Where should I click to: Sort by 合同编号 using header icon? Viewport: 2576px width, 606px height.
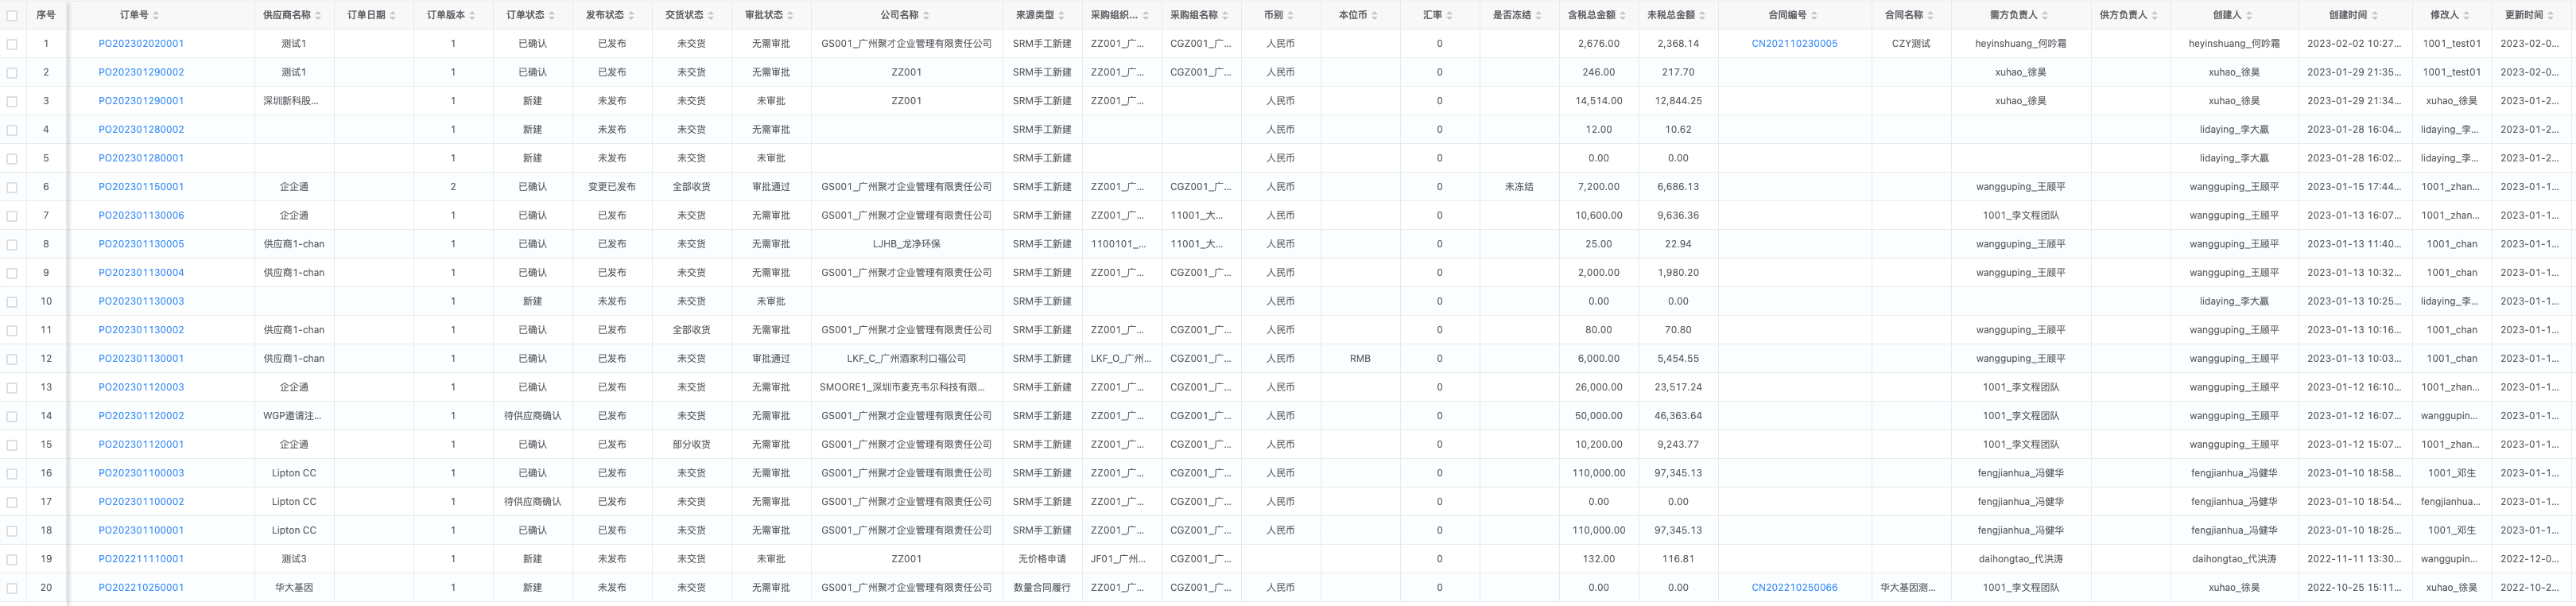tap(1814, 15)
